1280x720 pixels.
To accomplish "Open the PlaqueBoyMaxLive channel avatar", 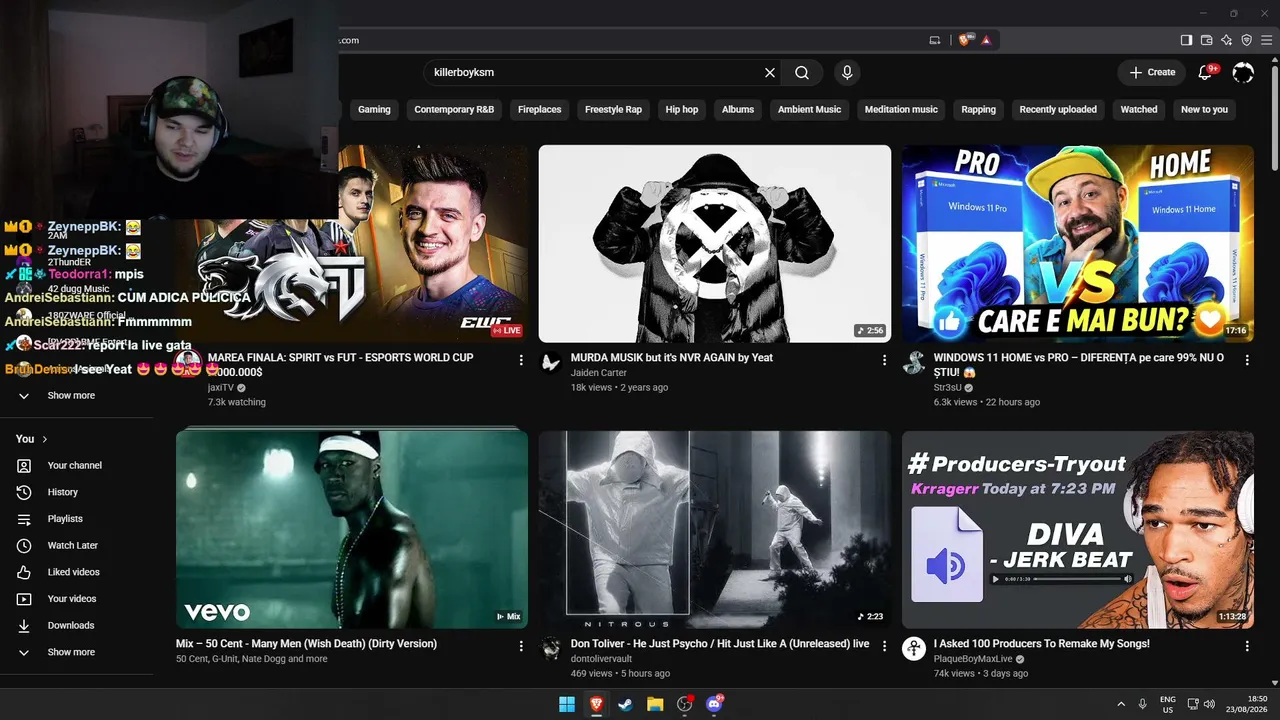I will click(x=914, y=648).
